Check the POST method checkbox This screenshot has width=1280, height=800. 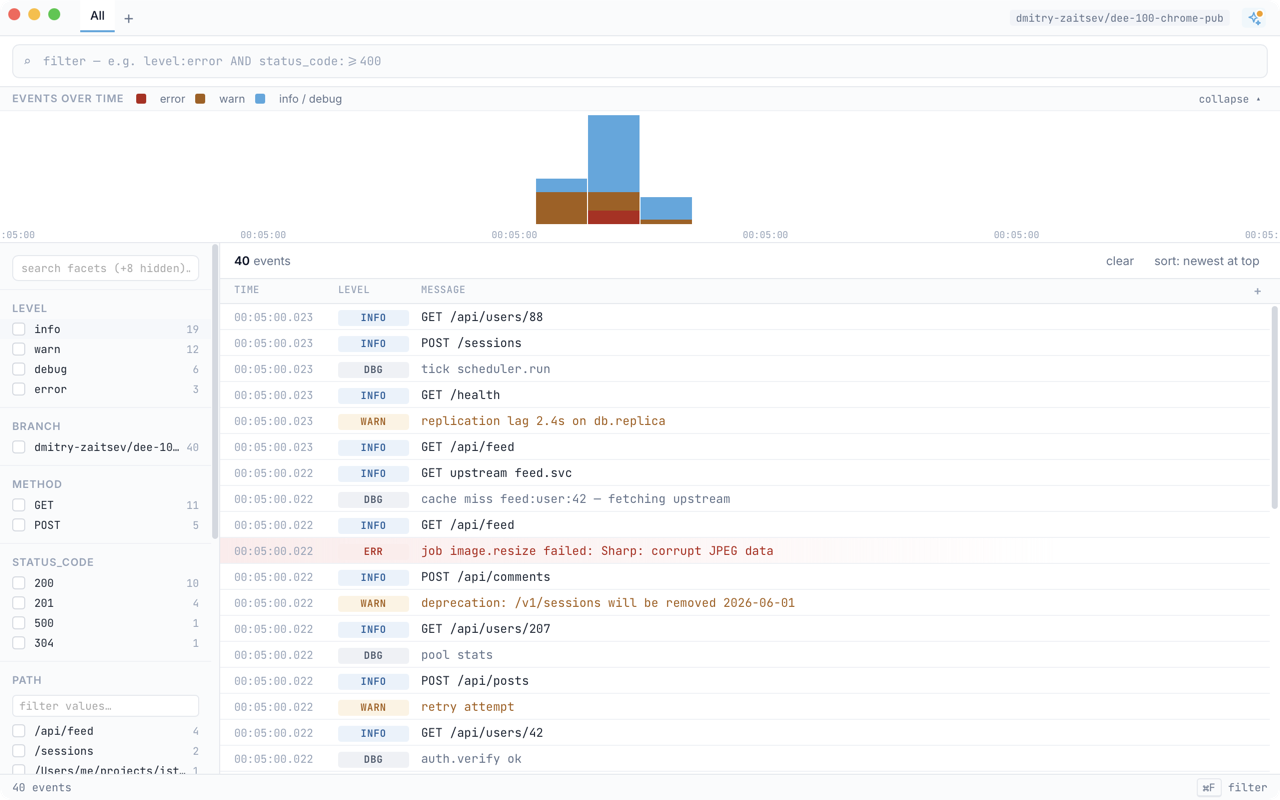tap(19, 525)
